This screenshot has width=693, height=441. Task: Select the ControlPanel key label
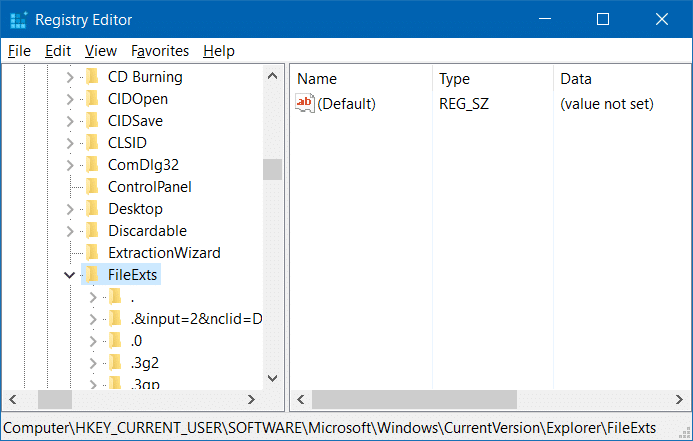point(150,187)
